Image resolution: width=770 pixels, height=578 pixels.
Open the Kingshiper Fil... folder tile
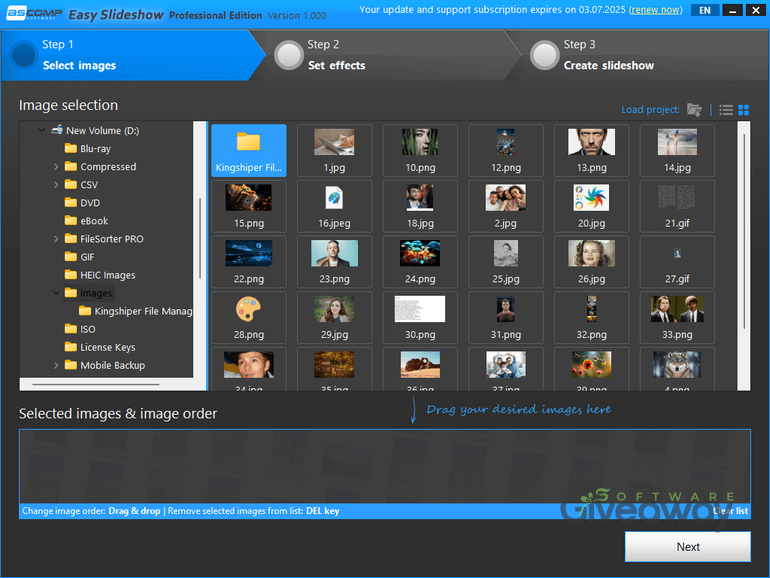pos(249,150)
